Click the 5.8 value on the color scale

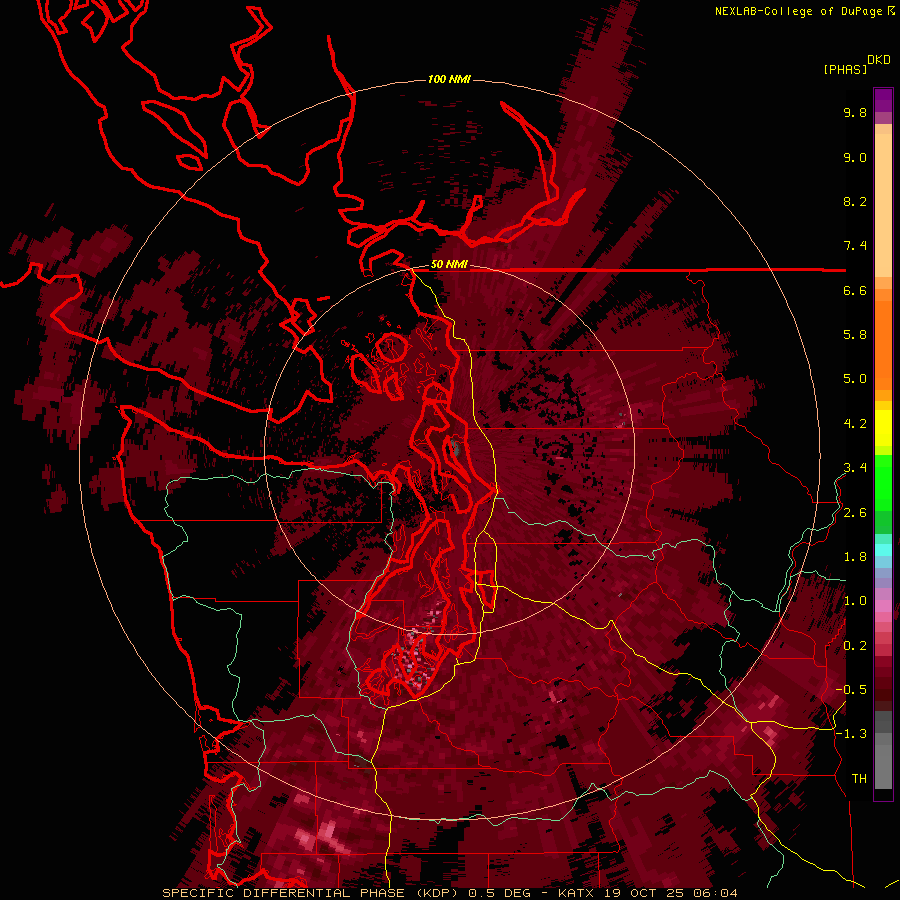855,335
